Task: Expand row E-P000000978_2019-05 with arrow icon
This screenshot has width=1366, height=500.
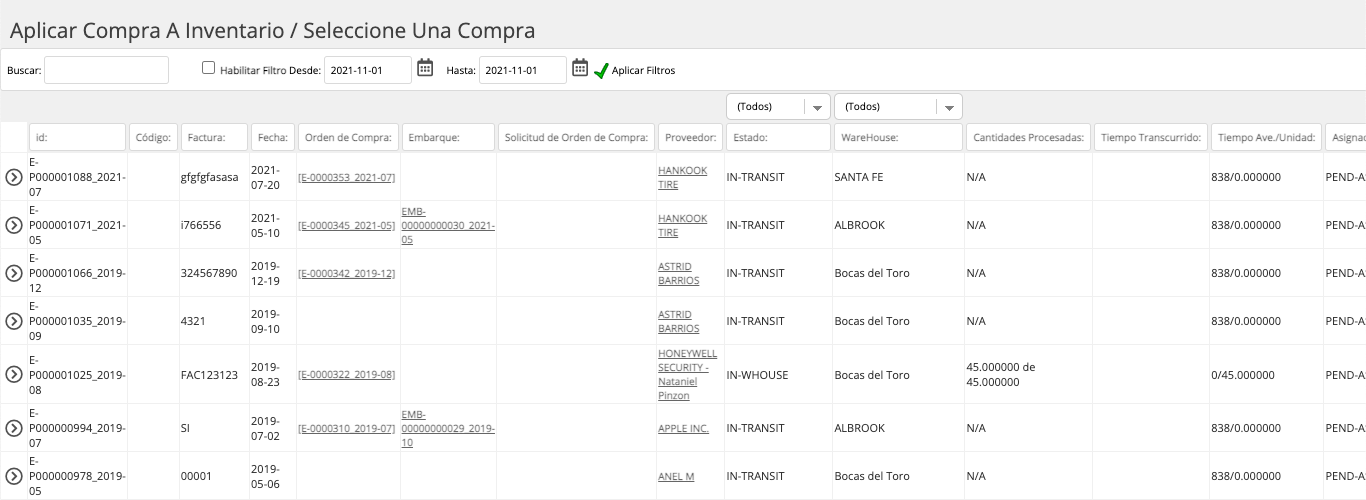Action: pyautogui.click(x=14, y=476)
